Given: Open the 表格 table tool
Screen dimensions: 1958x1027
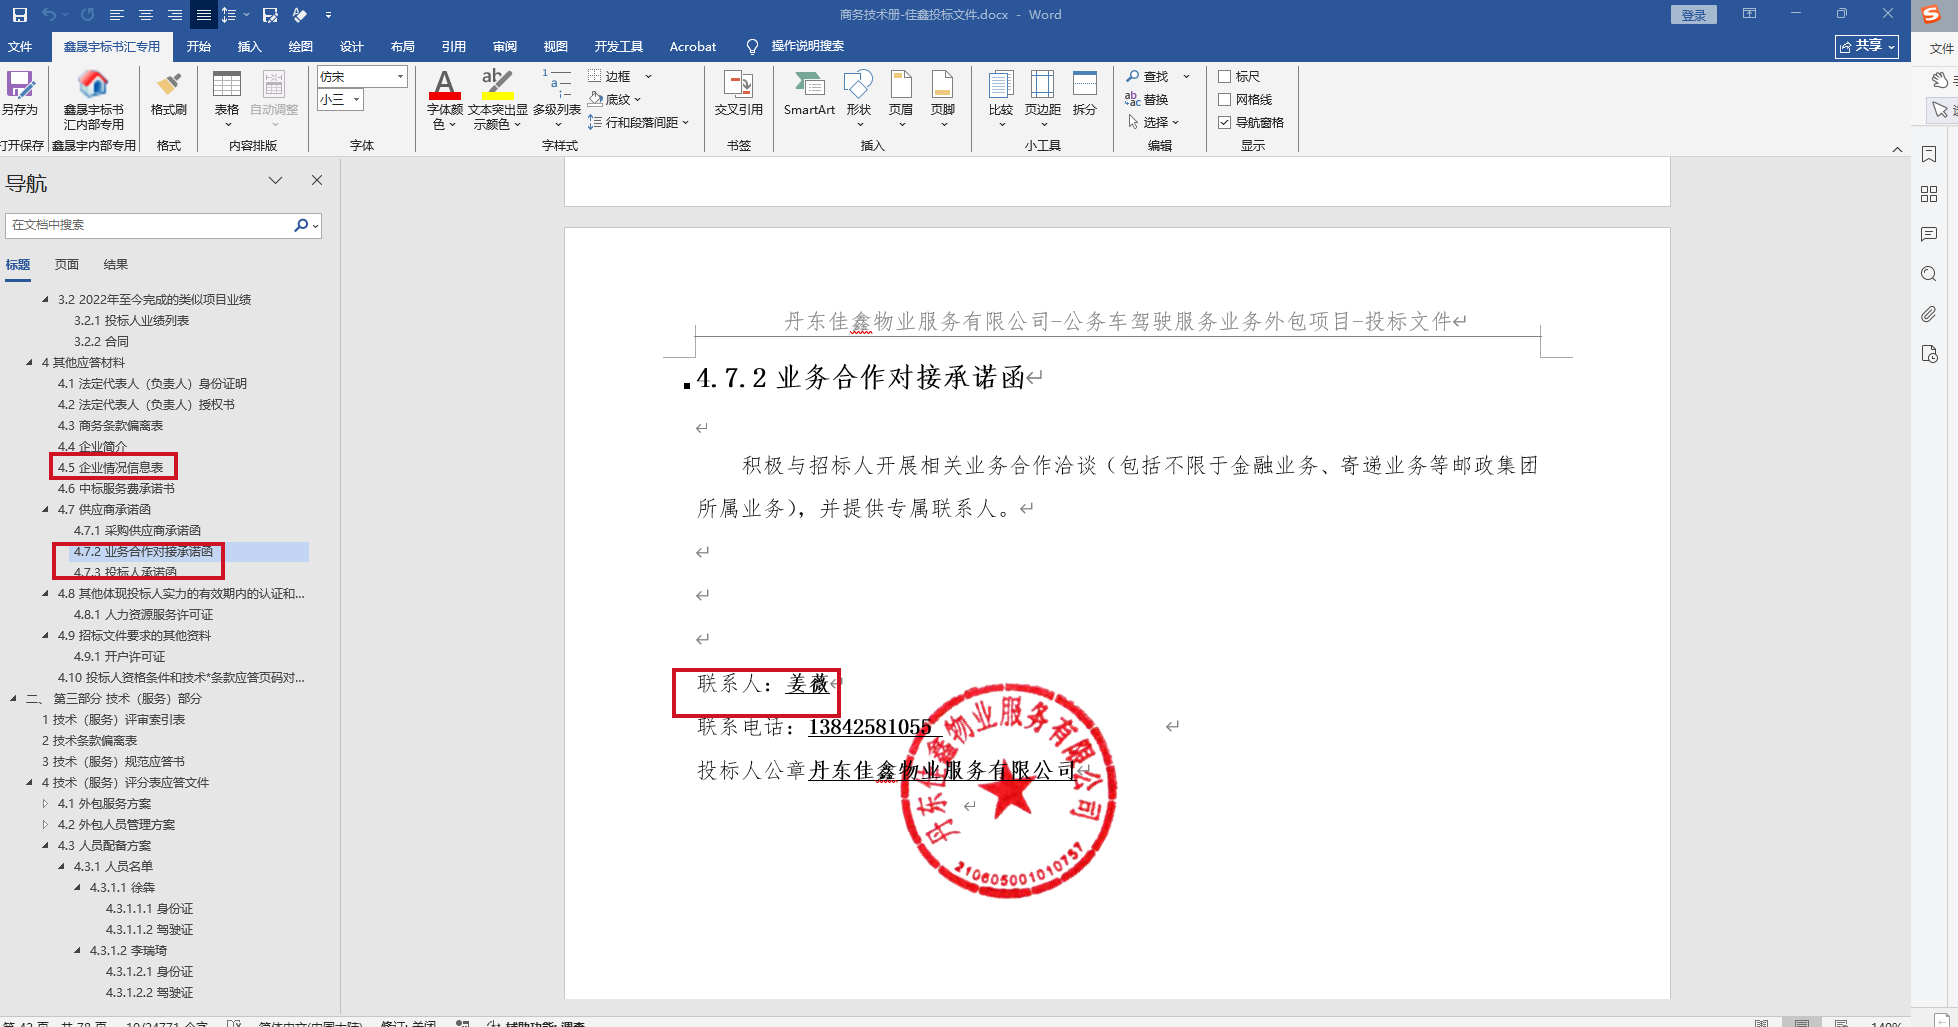Looking at the screenshot, I should [227, 99].
